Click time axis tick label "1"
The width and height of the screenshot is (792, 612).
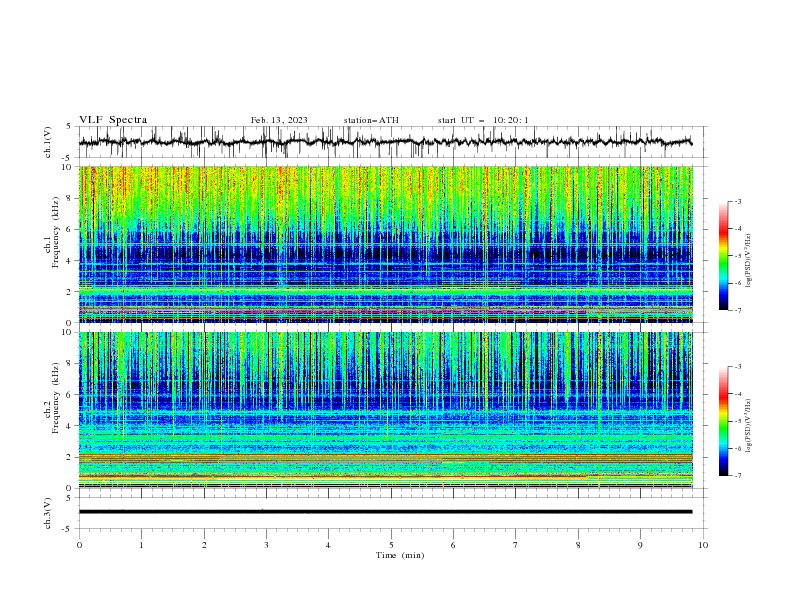click(x=141, y=545)
